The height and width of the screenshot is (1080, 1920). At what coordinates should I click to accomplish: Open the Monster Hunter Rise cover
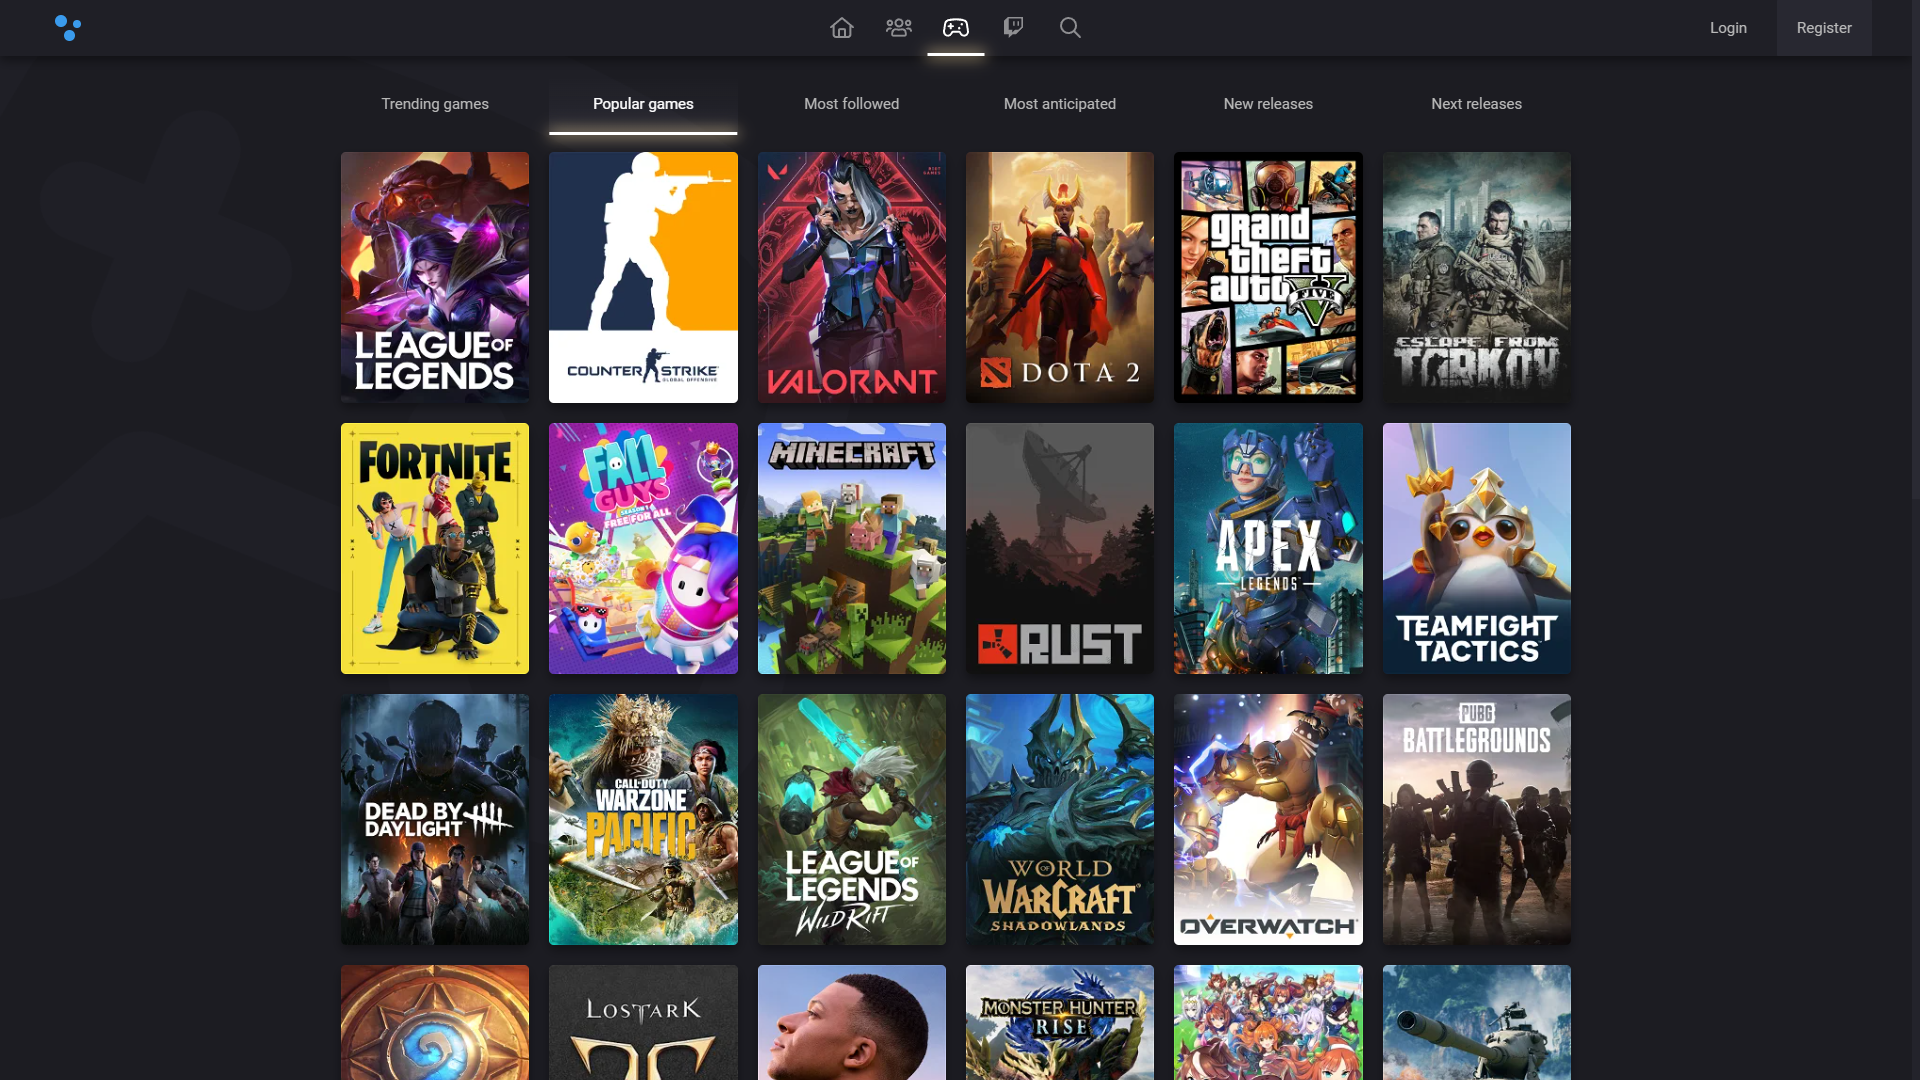click(1060, 1022)
